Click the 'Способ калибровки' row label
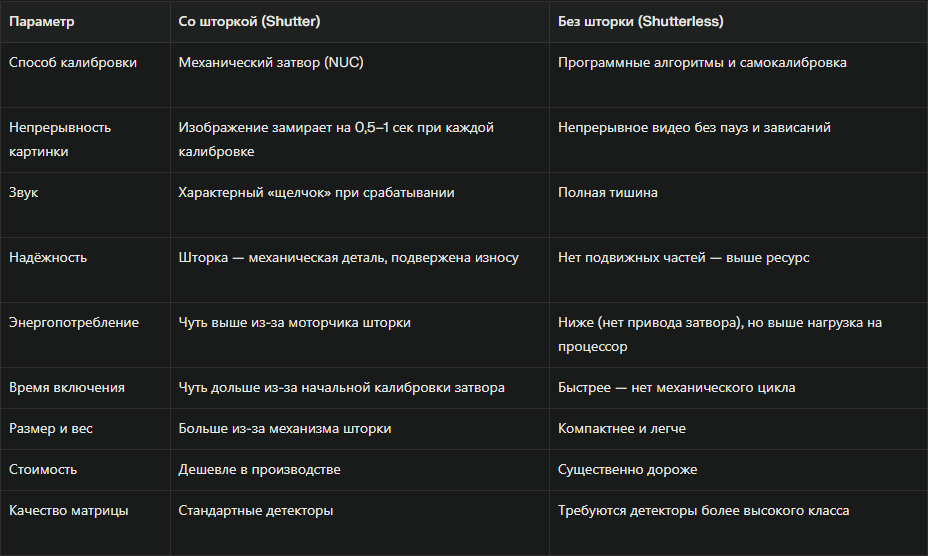Viewport: 928px width, 556px height. coord(73,62)
